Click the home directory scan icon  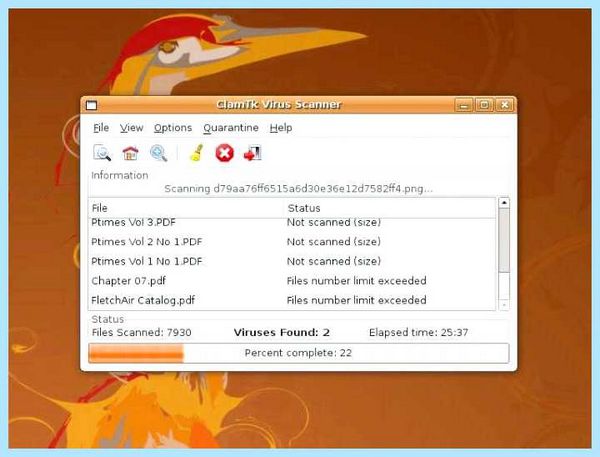coord(130,153)
